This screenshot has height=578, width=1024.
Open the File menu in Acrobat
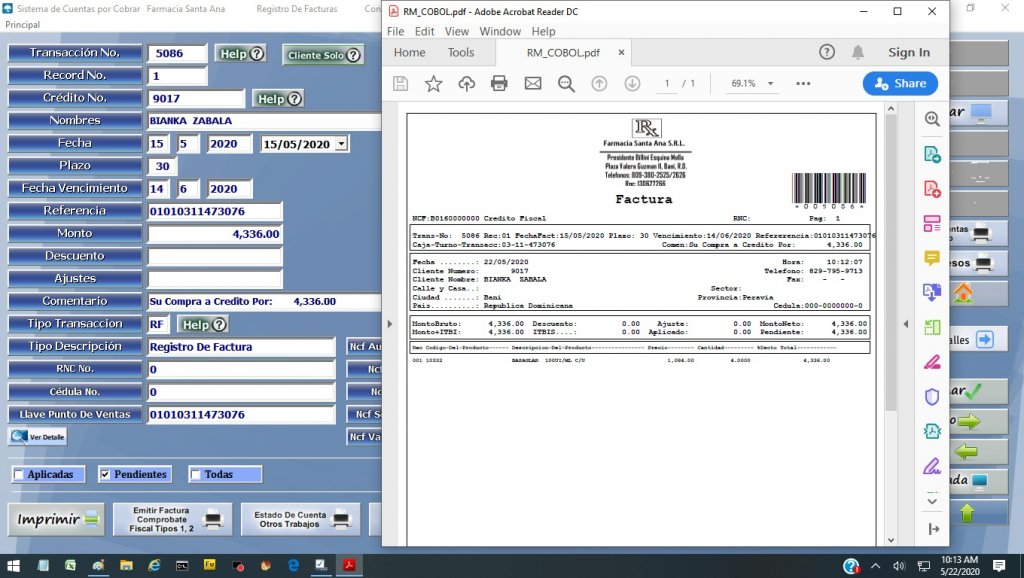[x=395, y=31]
